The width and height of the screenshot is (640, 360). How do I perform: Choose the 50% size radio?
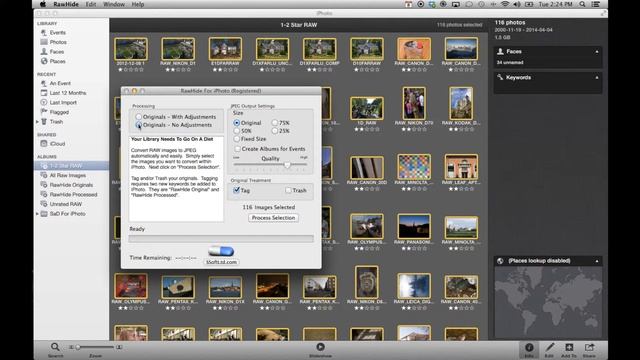point(236,131)
